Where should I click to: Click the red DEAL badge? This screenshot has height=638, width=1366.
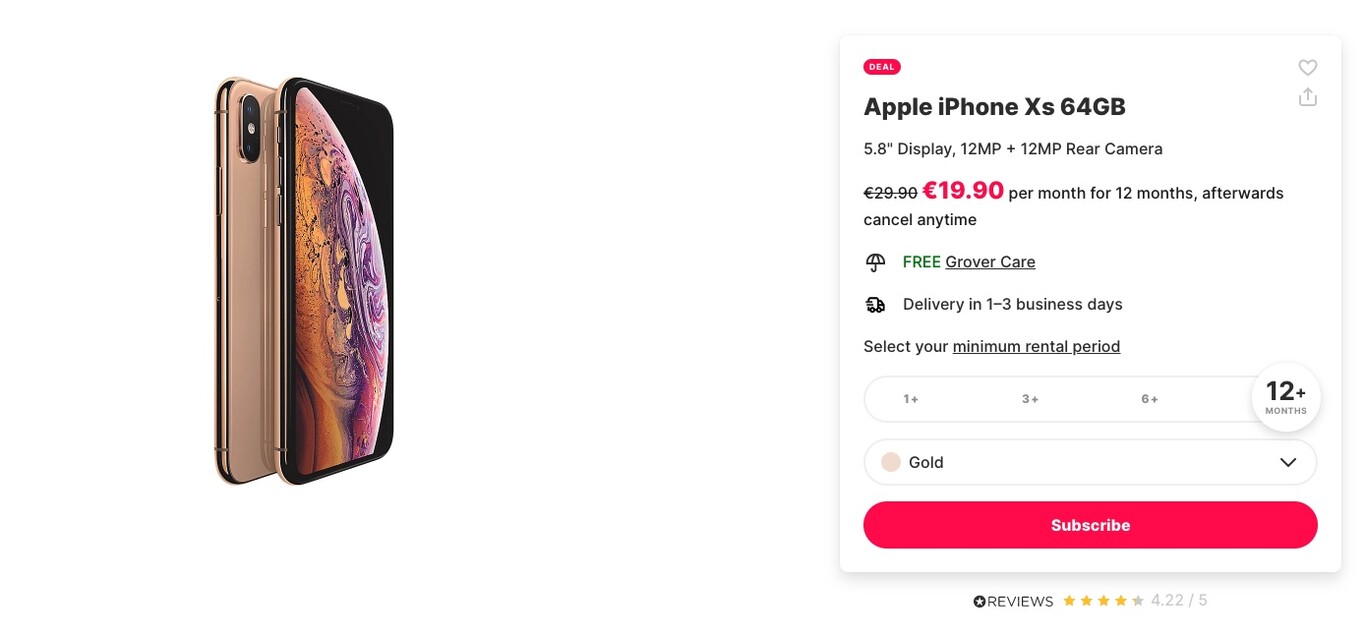click(881, 67)
